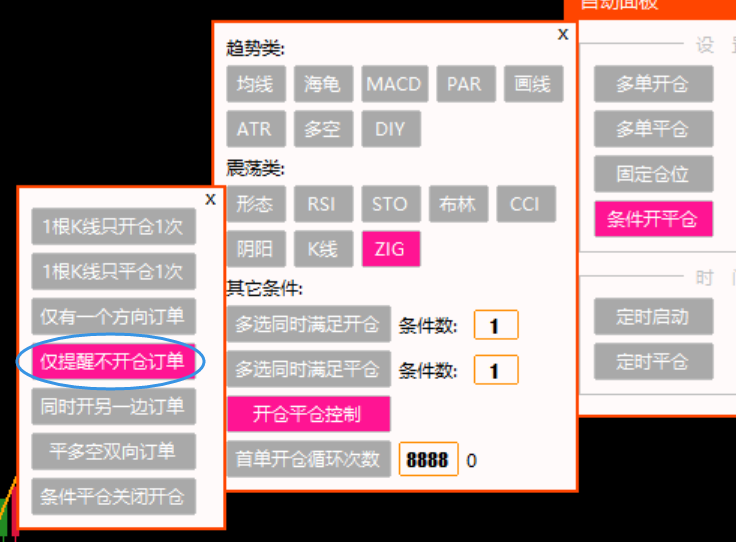736x542 pixels.
Task: Click the DIY custom condition button
Action: pos(390,129)
